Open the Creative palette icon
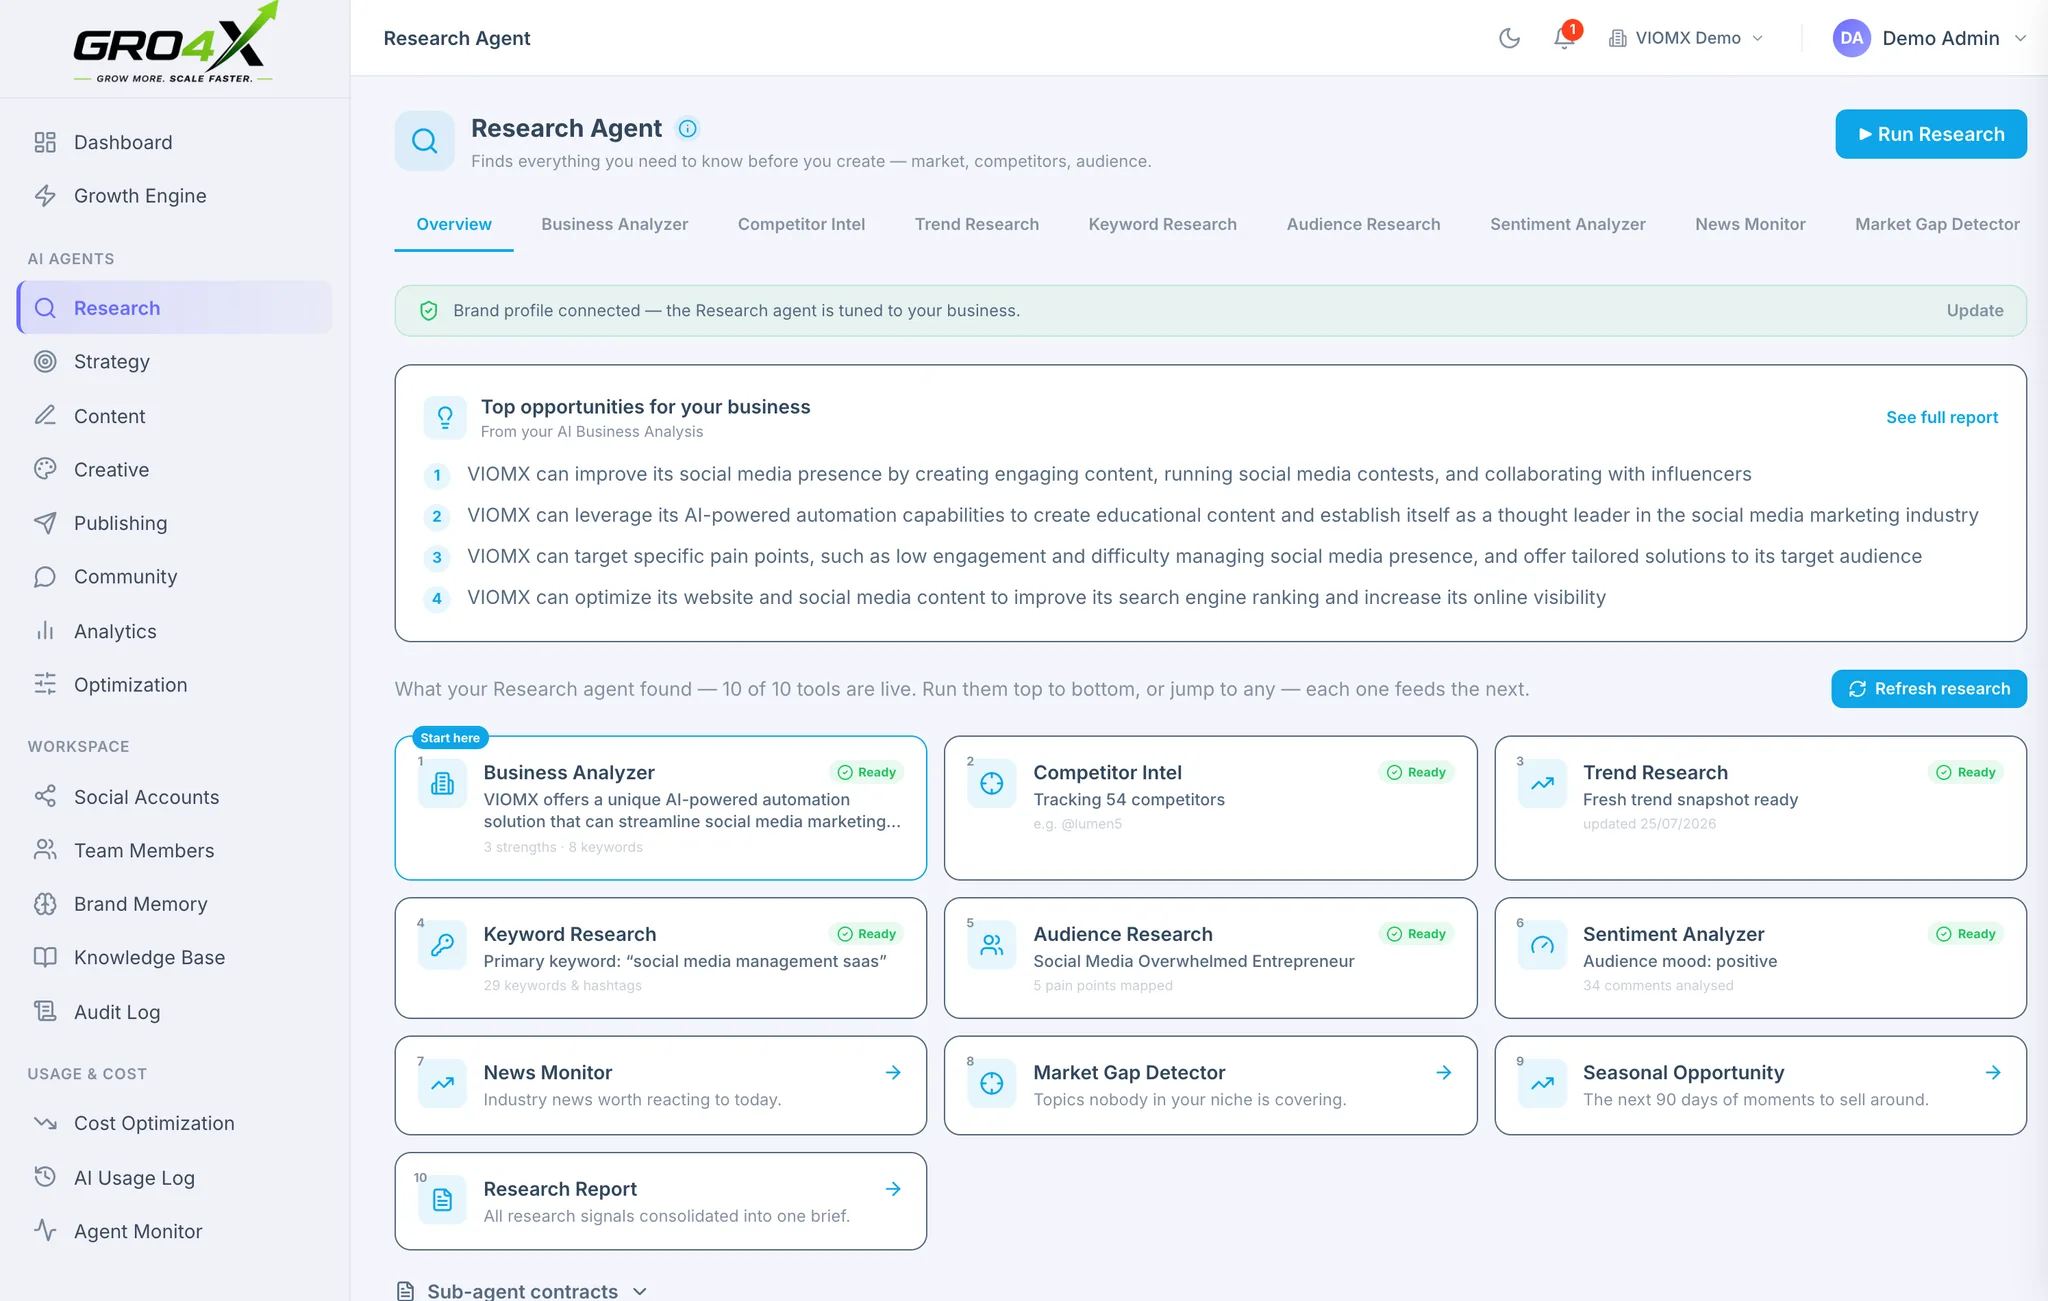 pos(45,469)
